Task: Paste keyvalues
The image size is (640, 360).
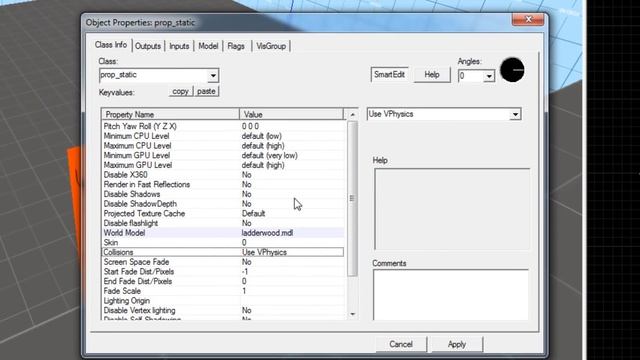Action: coord(206,91)
